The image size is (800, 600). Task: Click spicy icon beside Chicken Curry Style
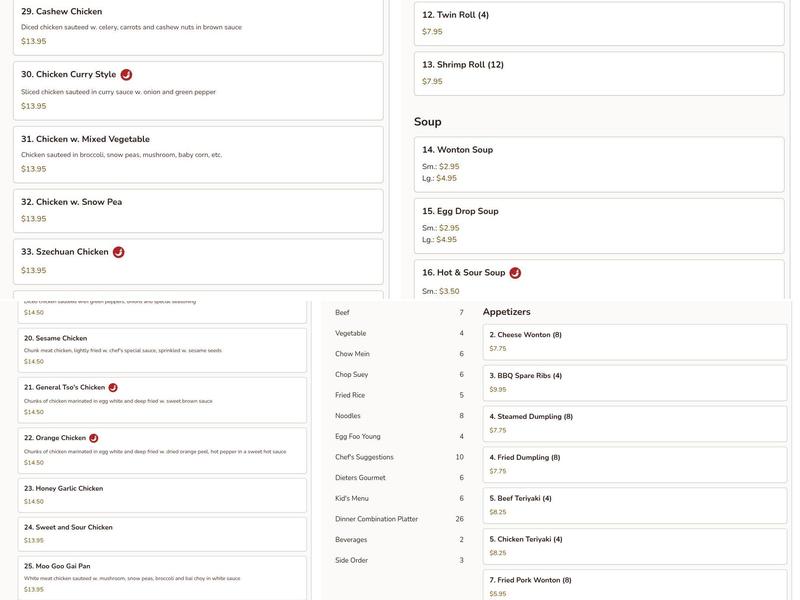126,75
